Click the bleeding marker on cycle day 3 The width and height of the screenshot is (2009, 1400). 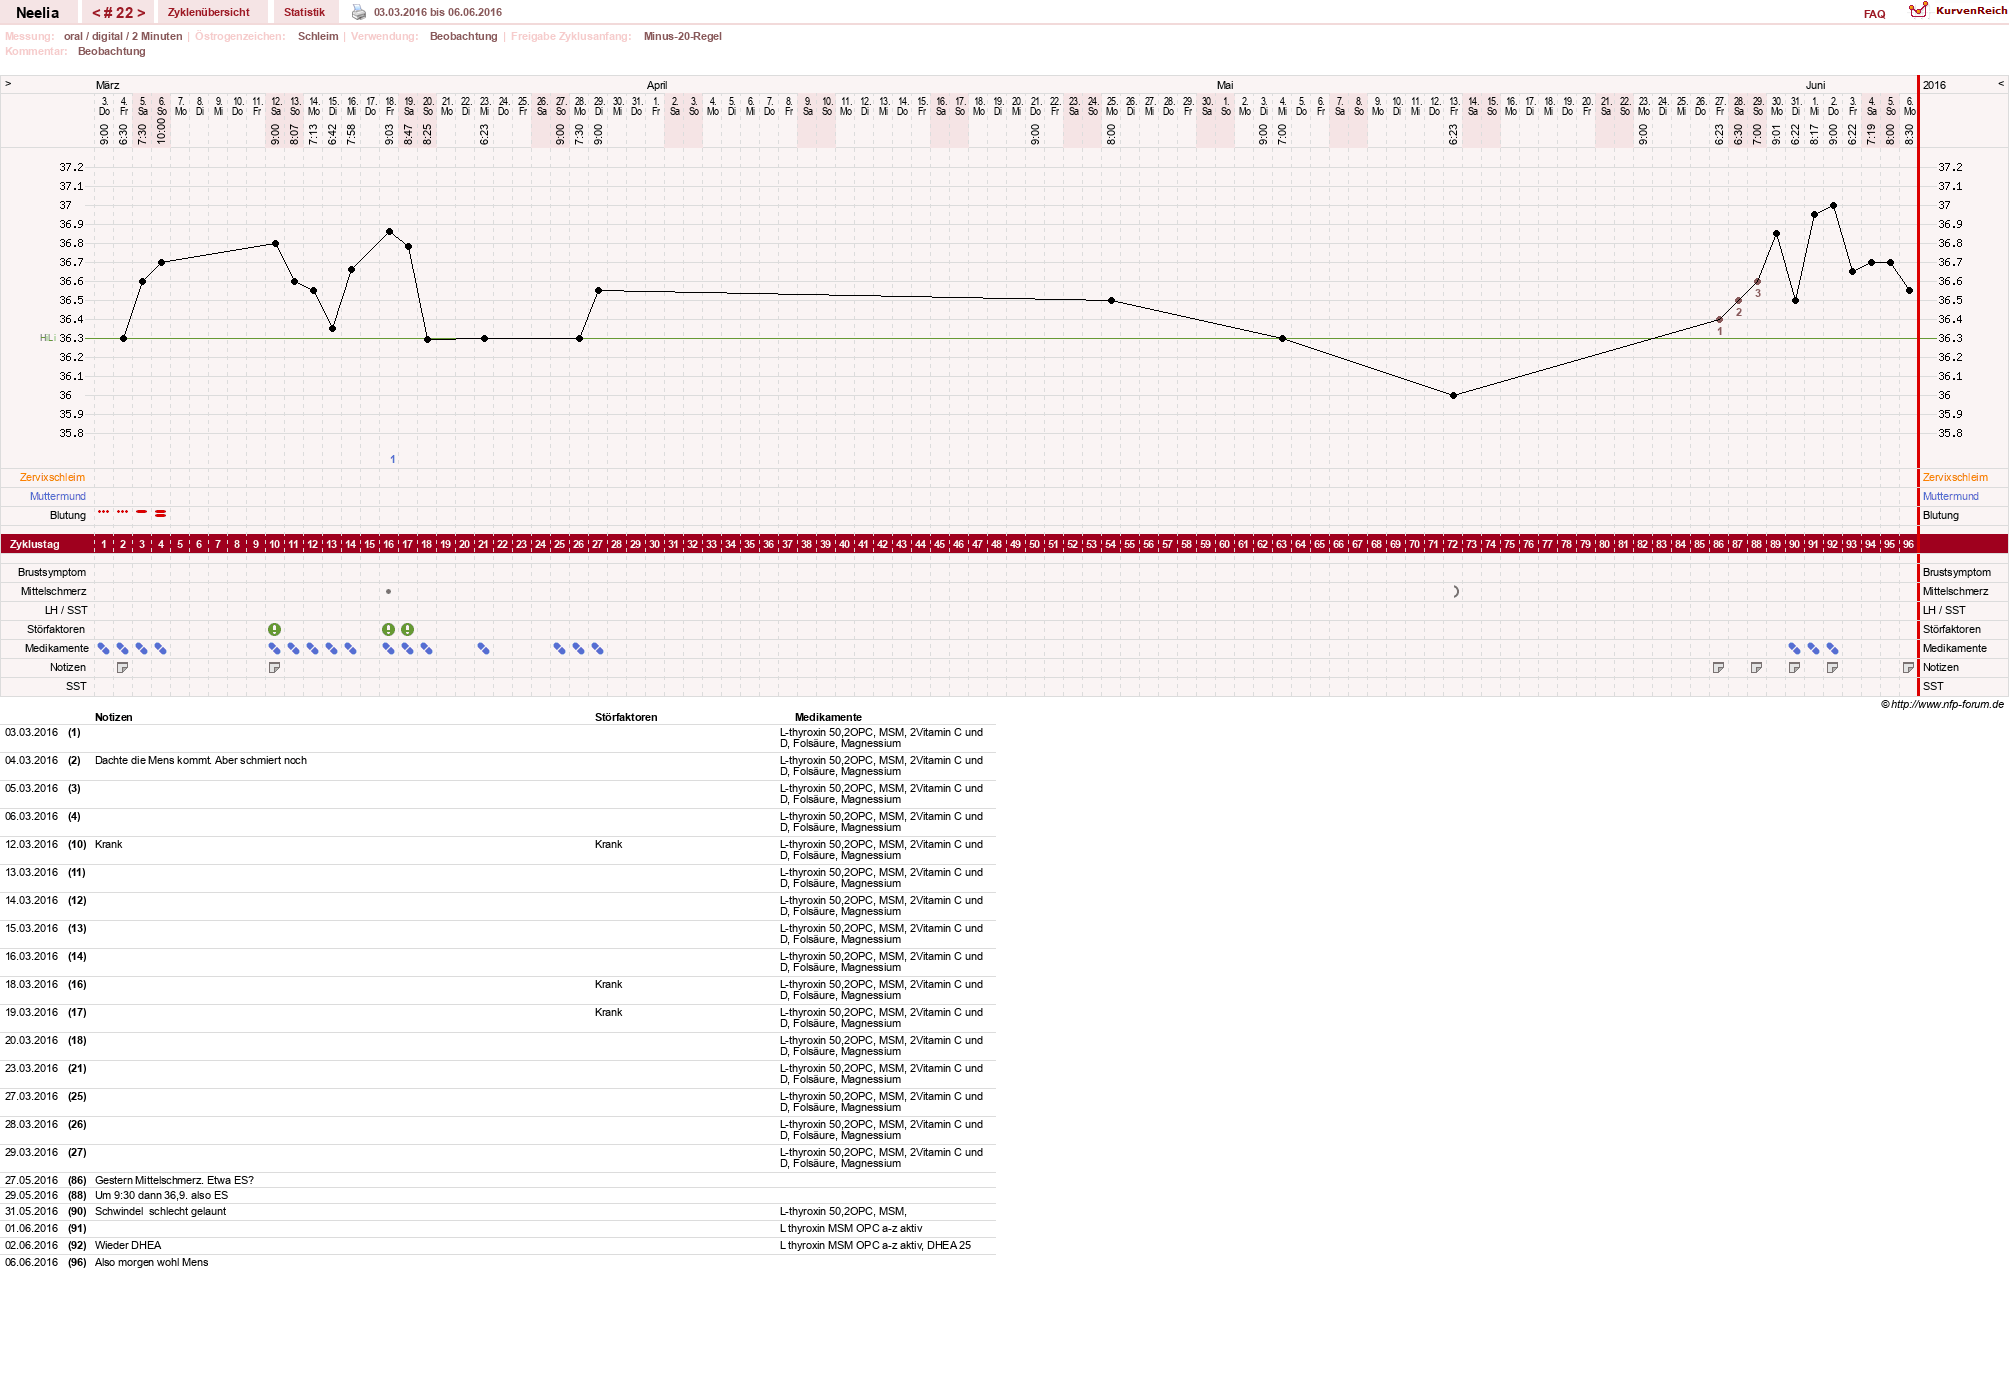(x=142, y=512)
